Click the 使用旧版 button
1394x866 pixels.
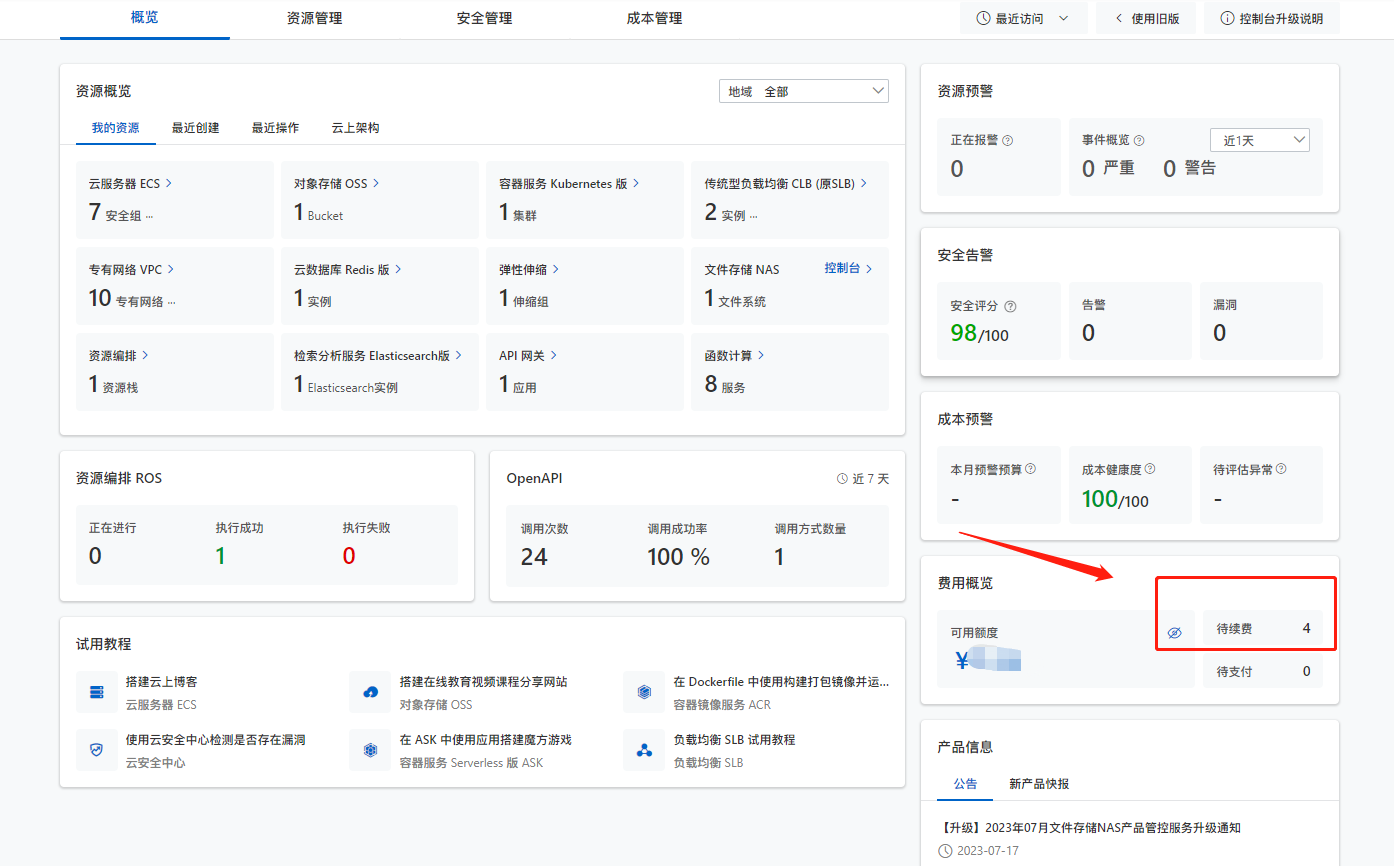[x=1146, y=19]
